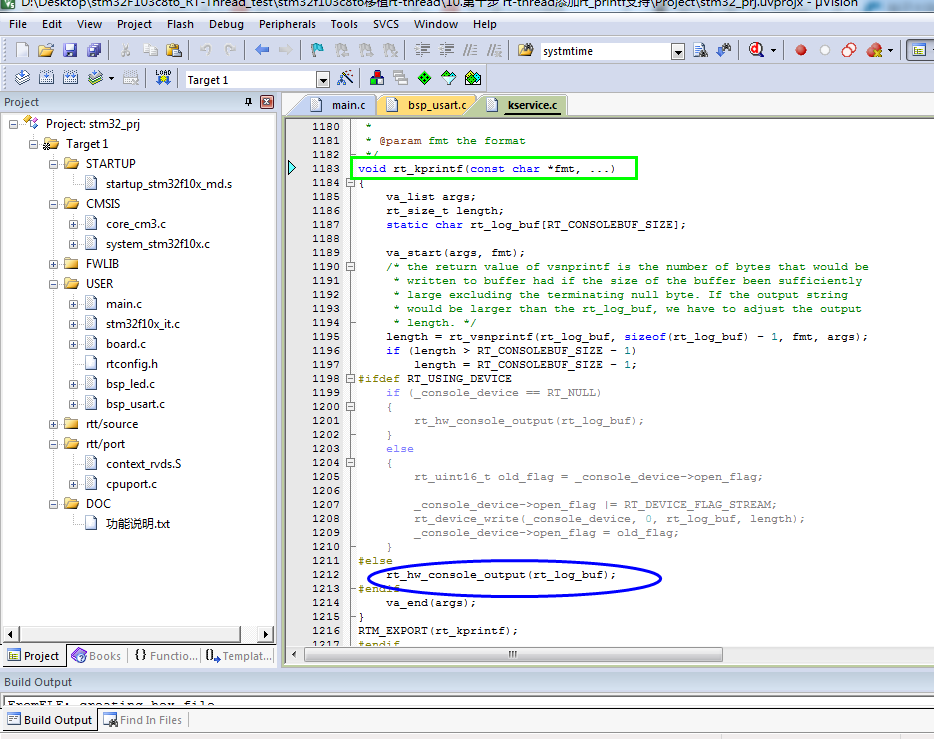Open the Find In Files output pane
This screenshot has height=739, width=934.
[x=144, y=719]
